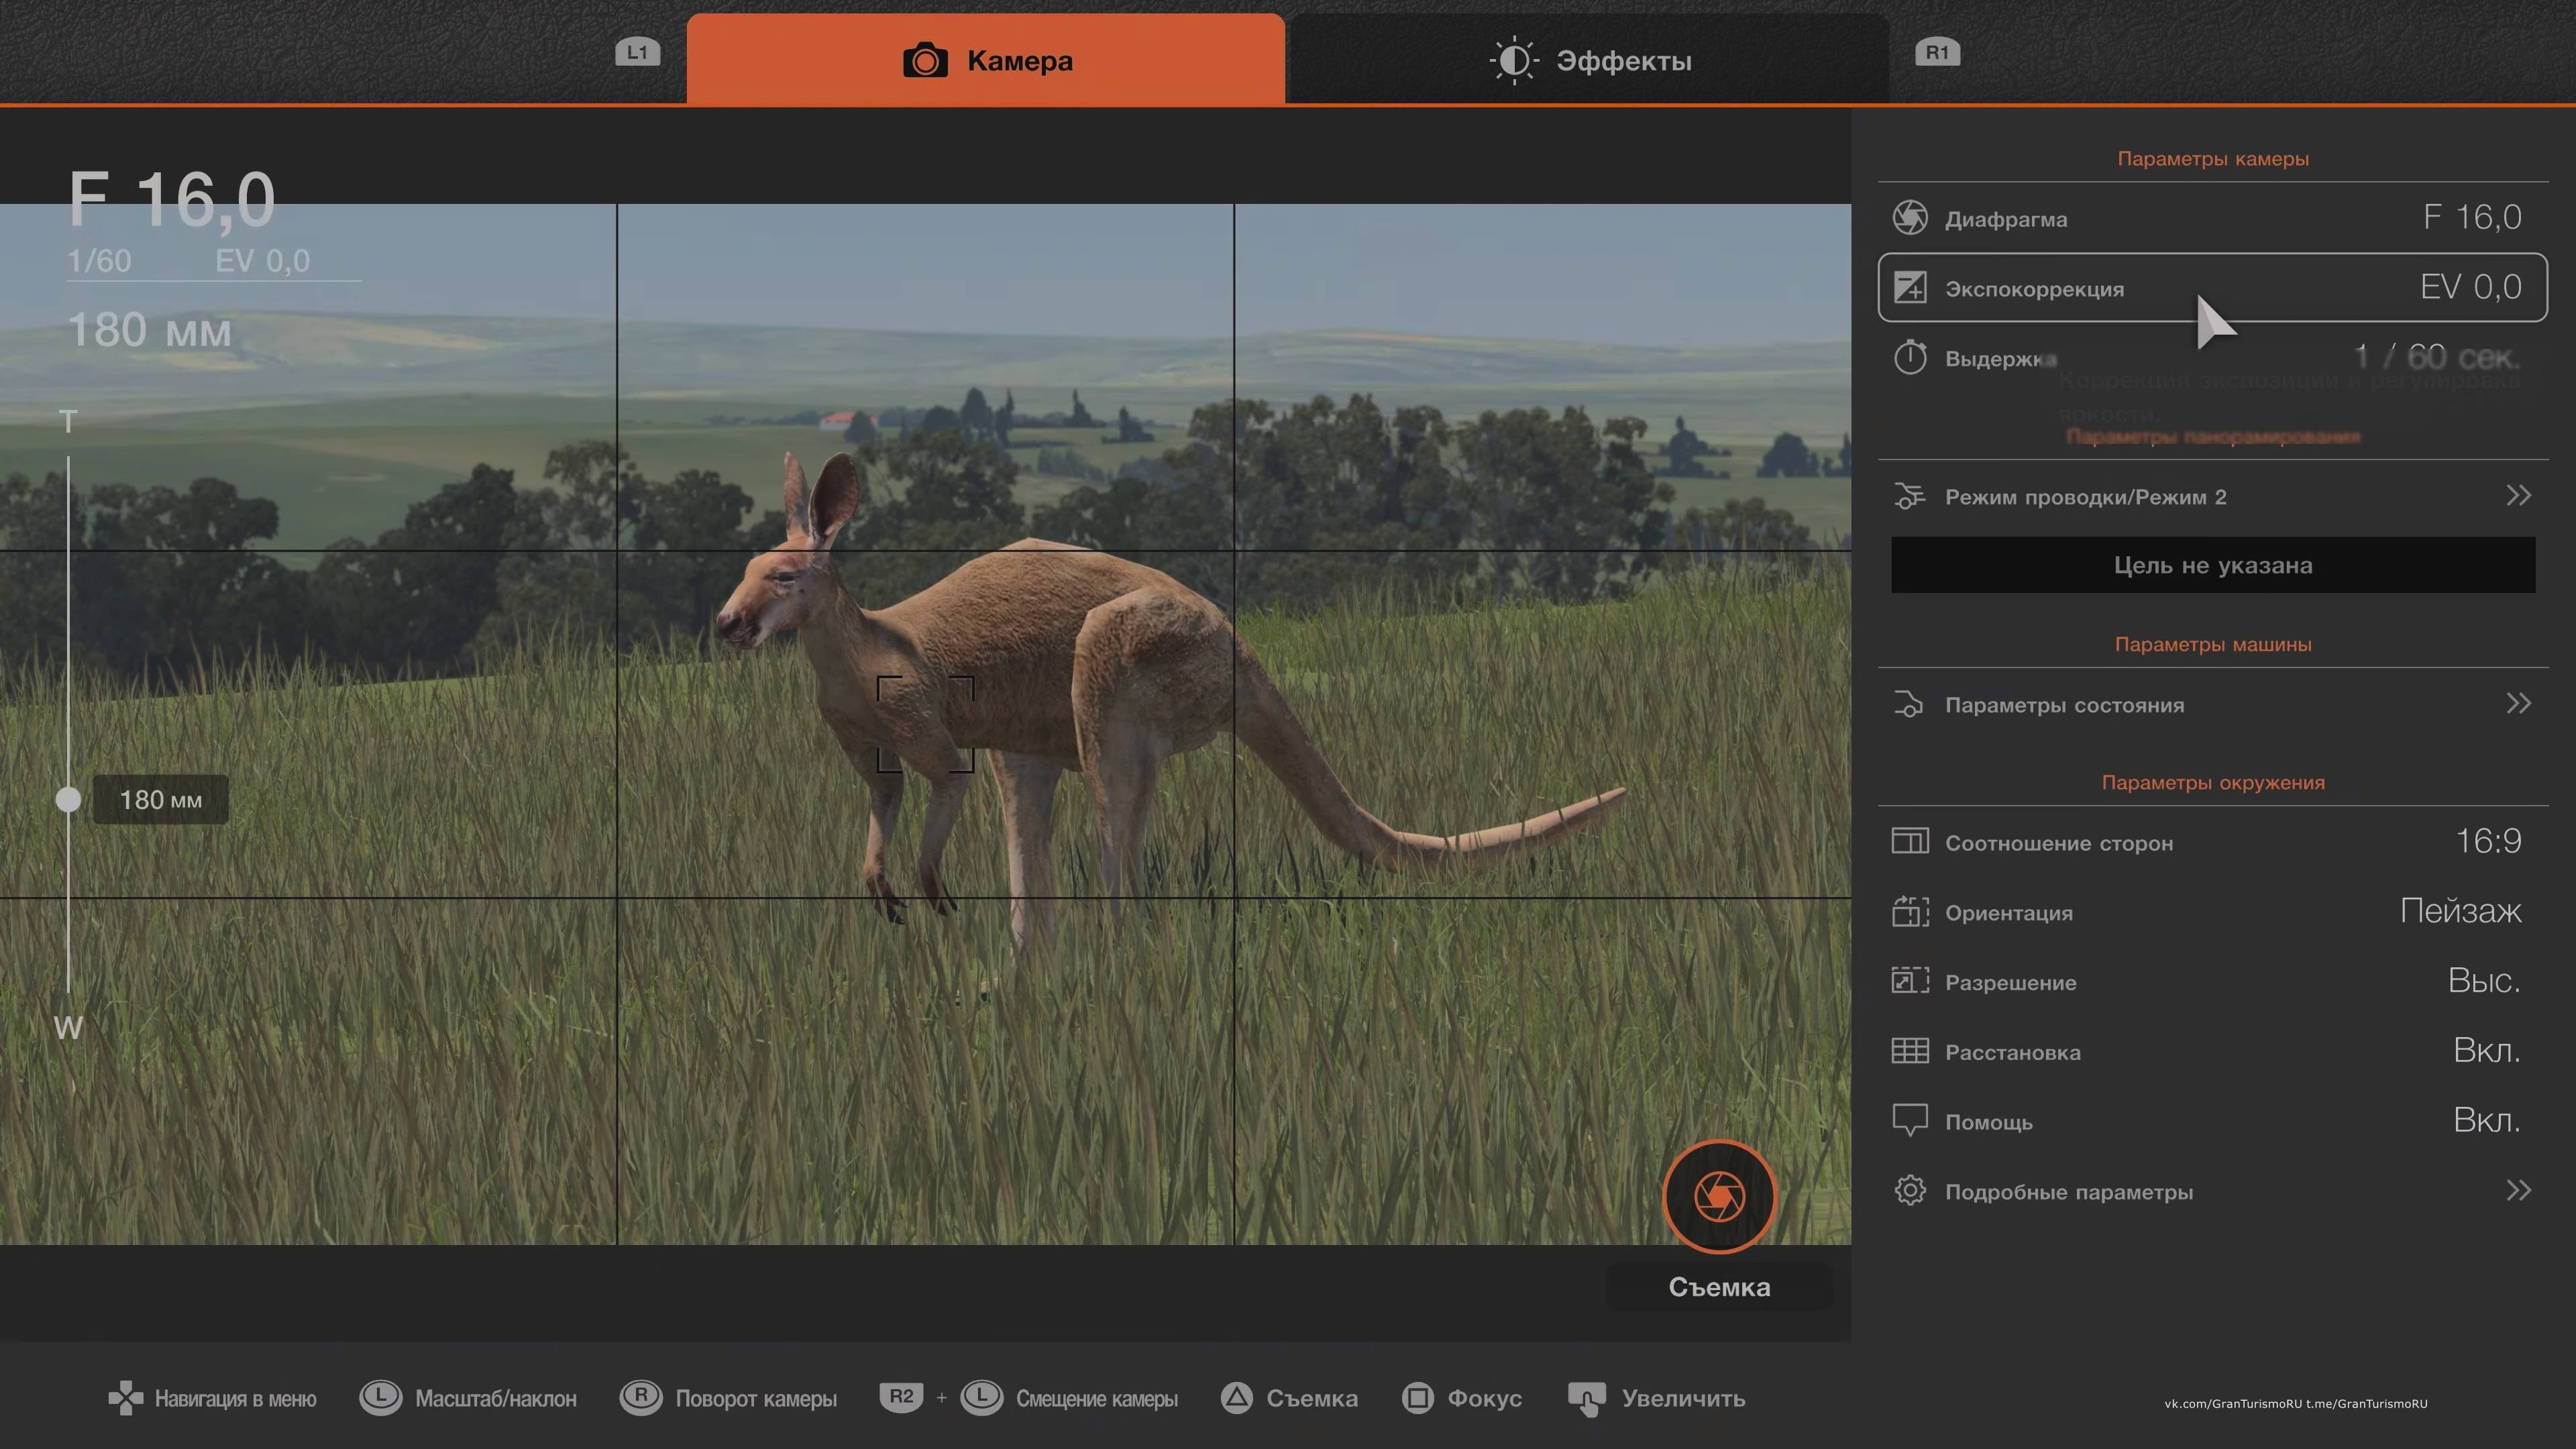Viewport: 2576px width, 1449px height.
Task: Click the L stick Масштаб/наклон icon
Action: (x=380, y=1397)
